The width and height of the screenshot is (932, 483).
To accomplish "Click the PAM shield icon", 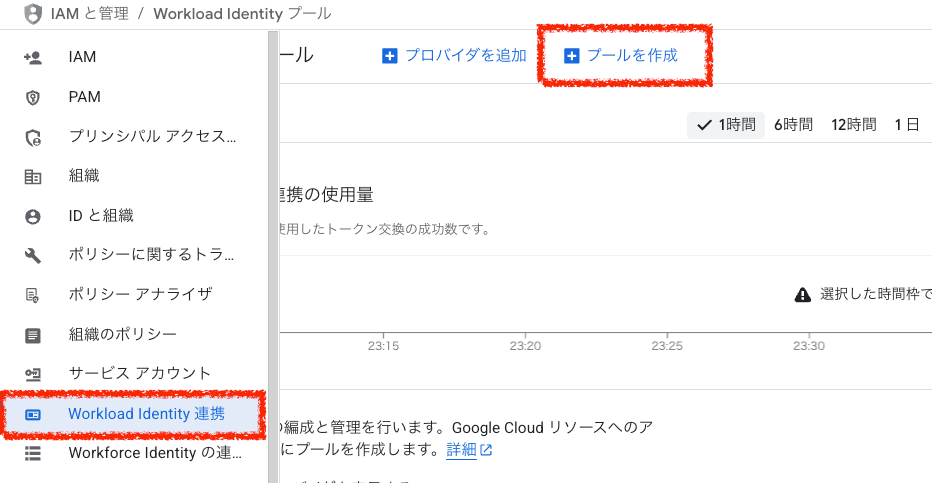I will [x=33, y=97].
